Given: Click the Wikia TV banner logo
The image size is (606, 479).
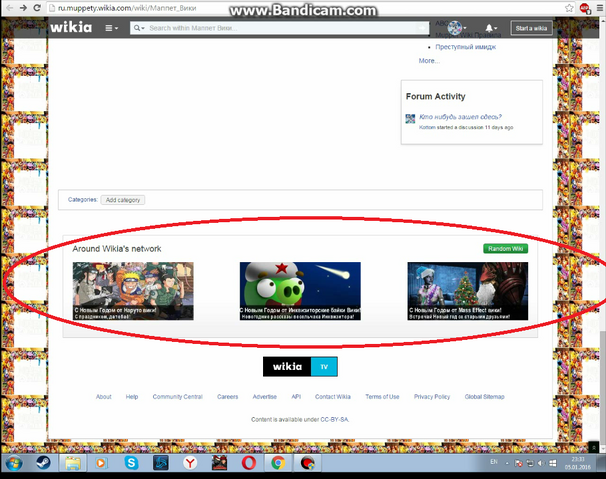Looking at the screenshot, I should coord(300,366).
